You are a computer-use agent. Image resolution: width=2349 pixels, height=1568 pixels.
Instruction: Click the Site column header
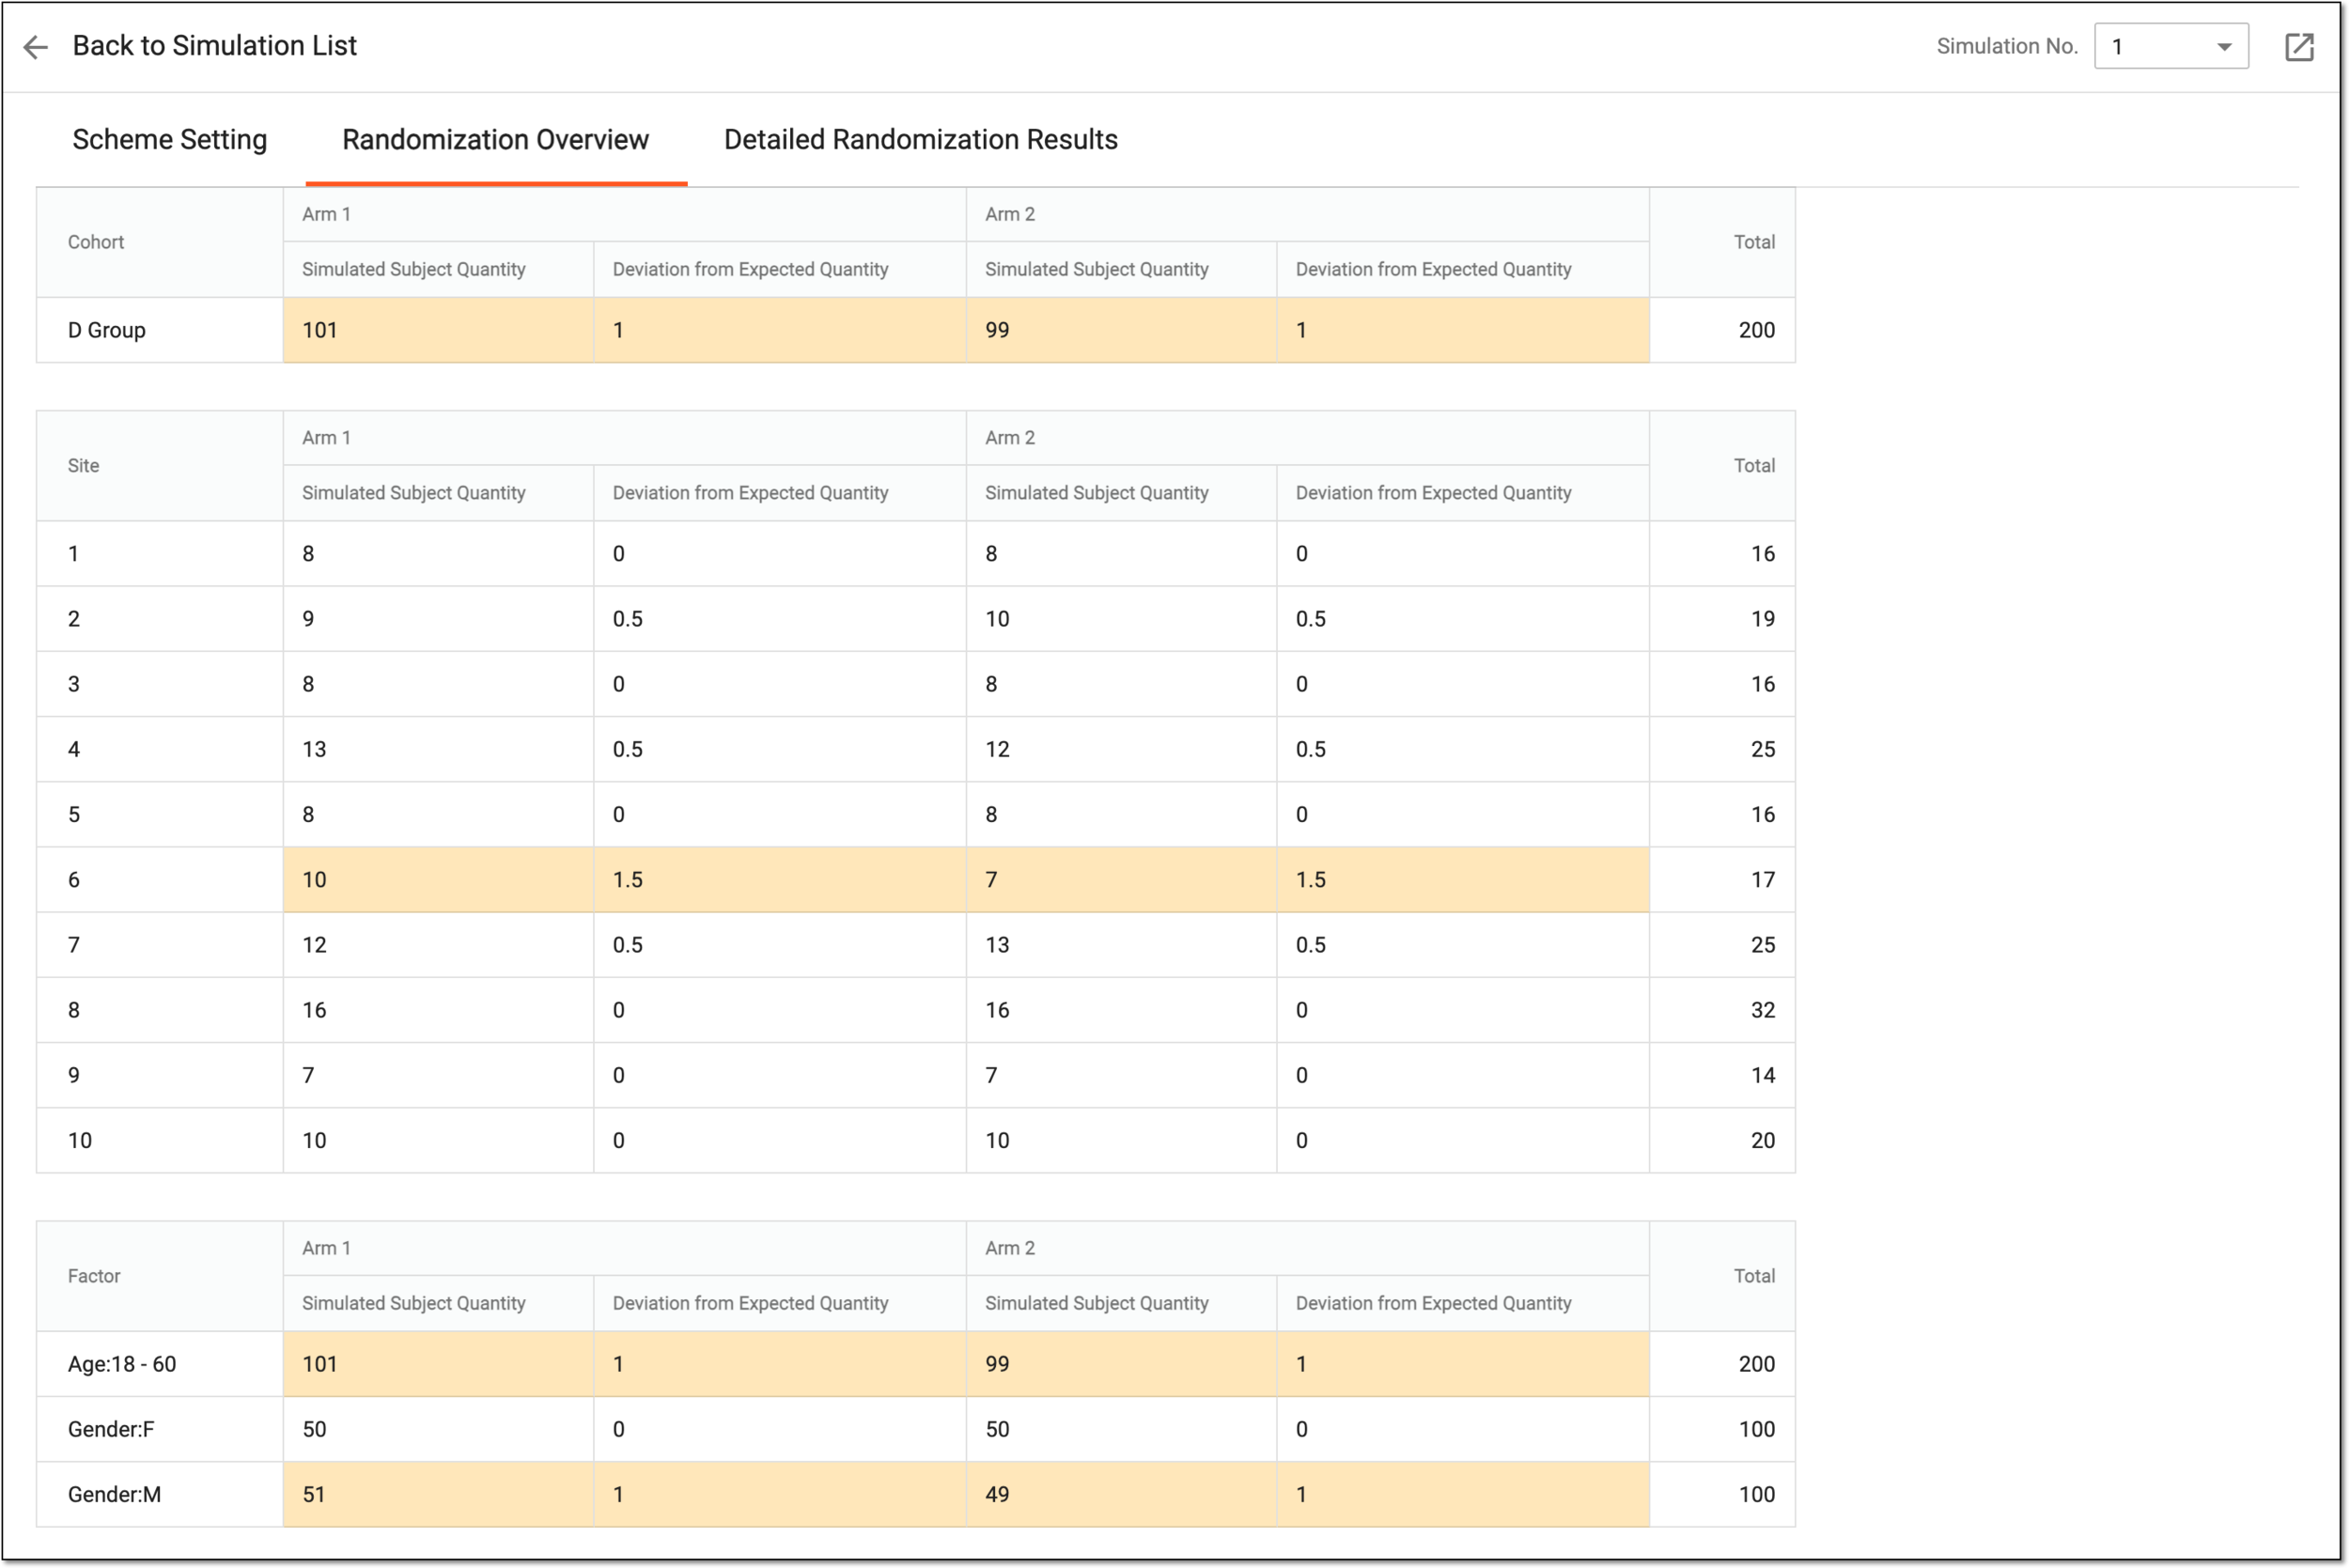tap(83, 465)
